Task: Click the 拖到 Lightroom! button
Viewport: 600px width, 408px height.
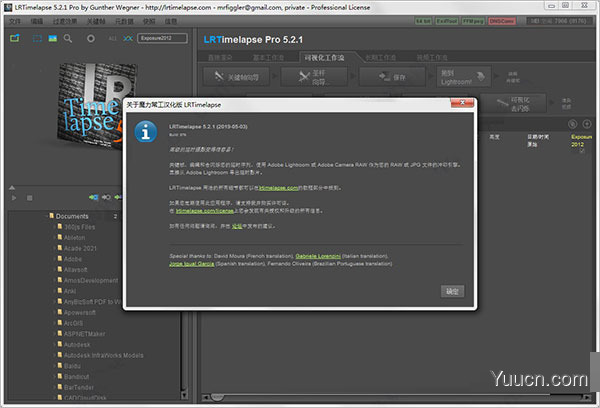Action: tap(464, 77)
